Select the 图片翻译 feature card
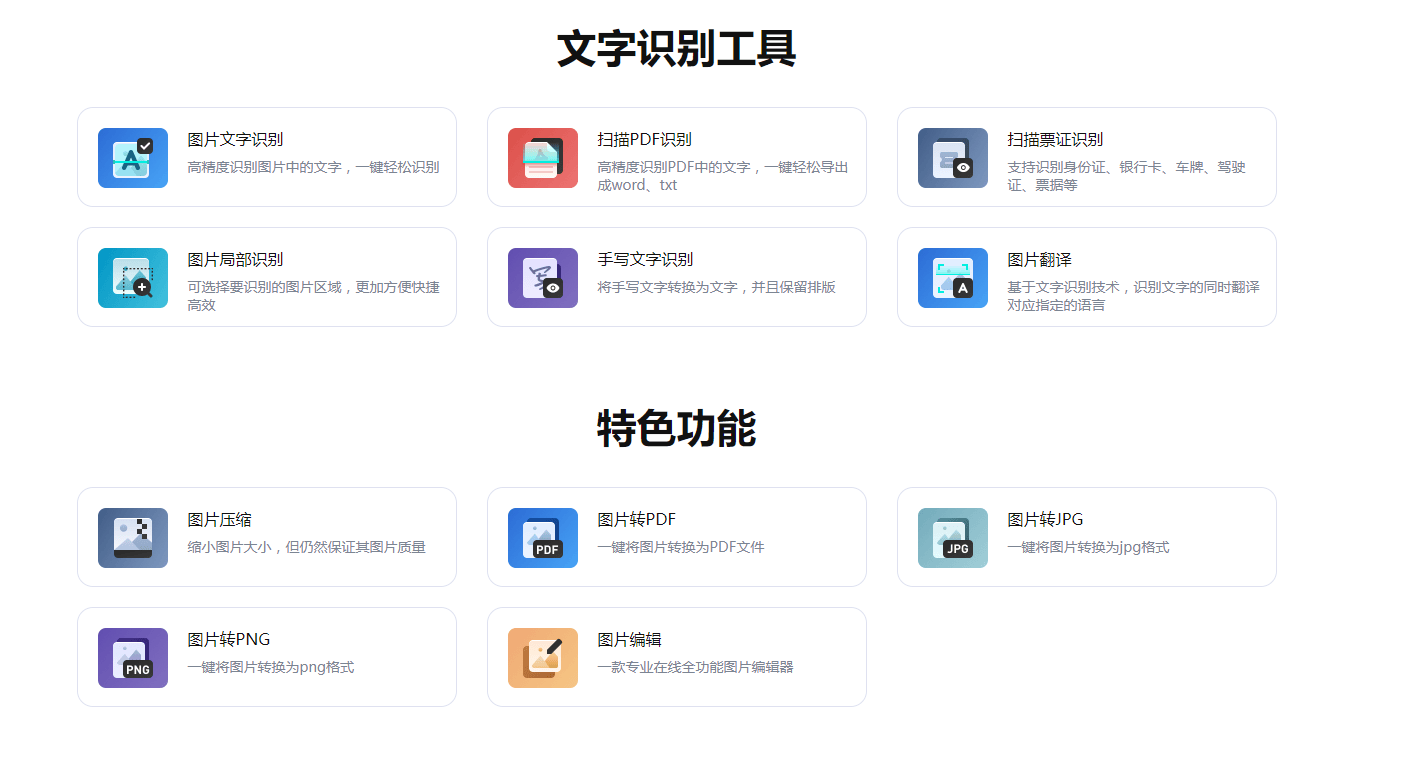Screen dimensions: 1410x777 1087,277
